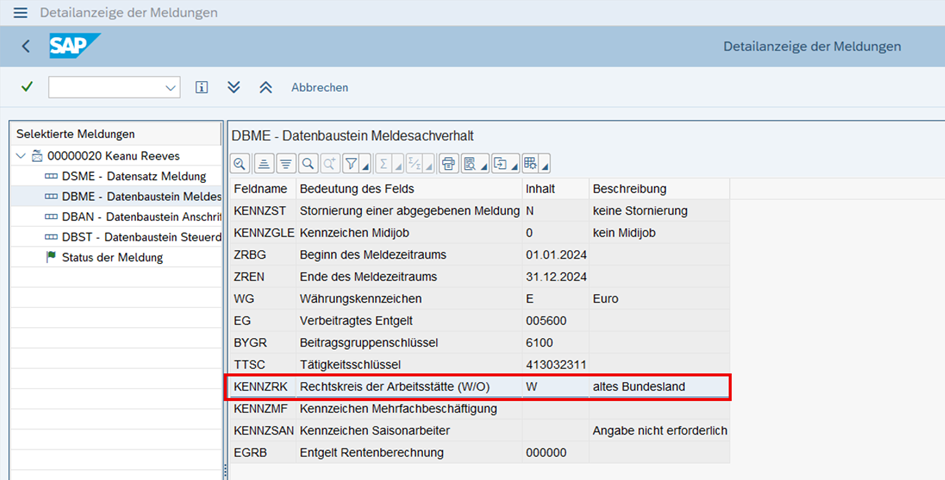945x480 pixels.
Task: Sort the table in descending order
Action: tap(285, 164)
